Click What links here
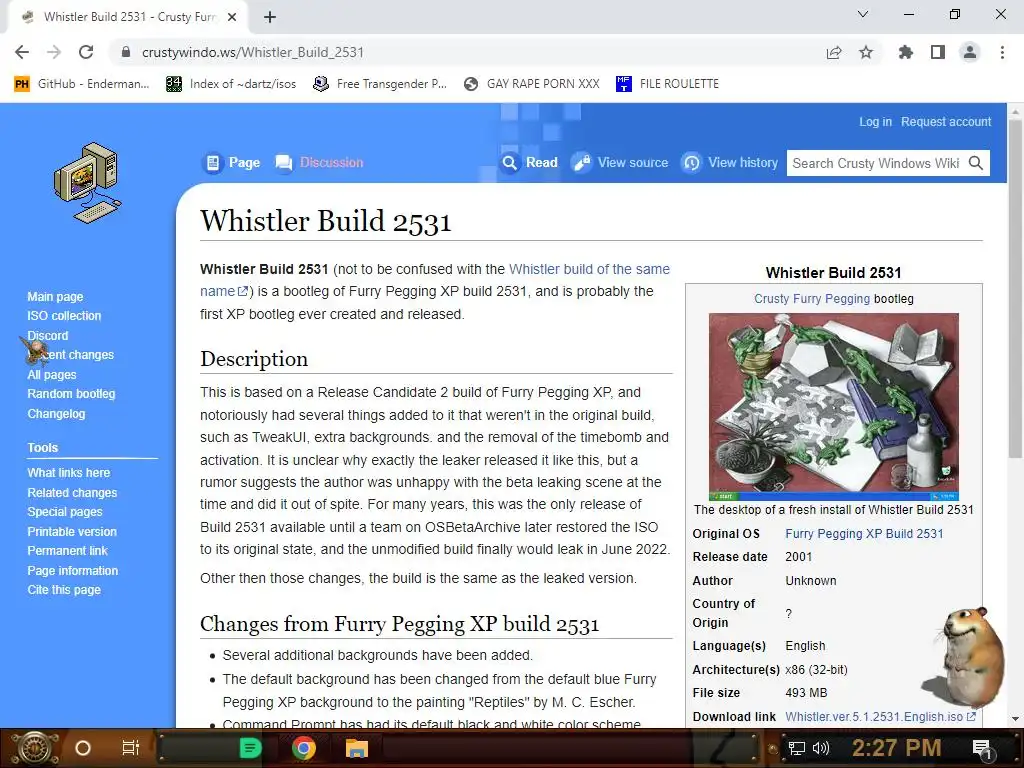Screen dimensions: 1024x768 tap(69, 473)
